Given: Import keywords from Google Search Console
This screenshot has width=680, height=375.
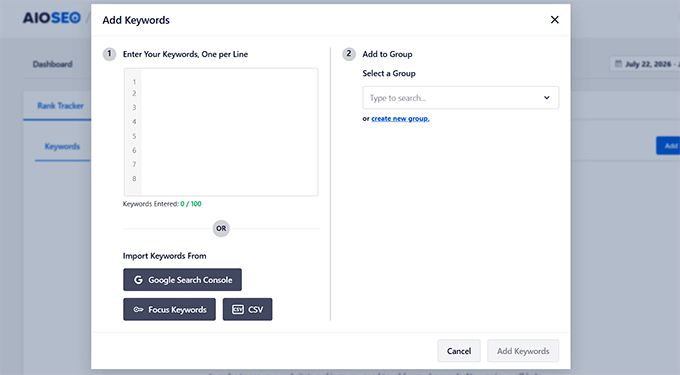Looking at the screenshot, I should 182,280.
